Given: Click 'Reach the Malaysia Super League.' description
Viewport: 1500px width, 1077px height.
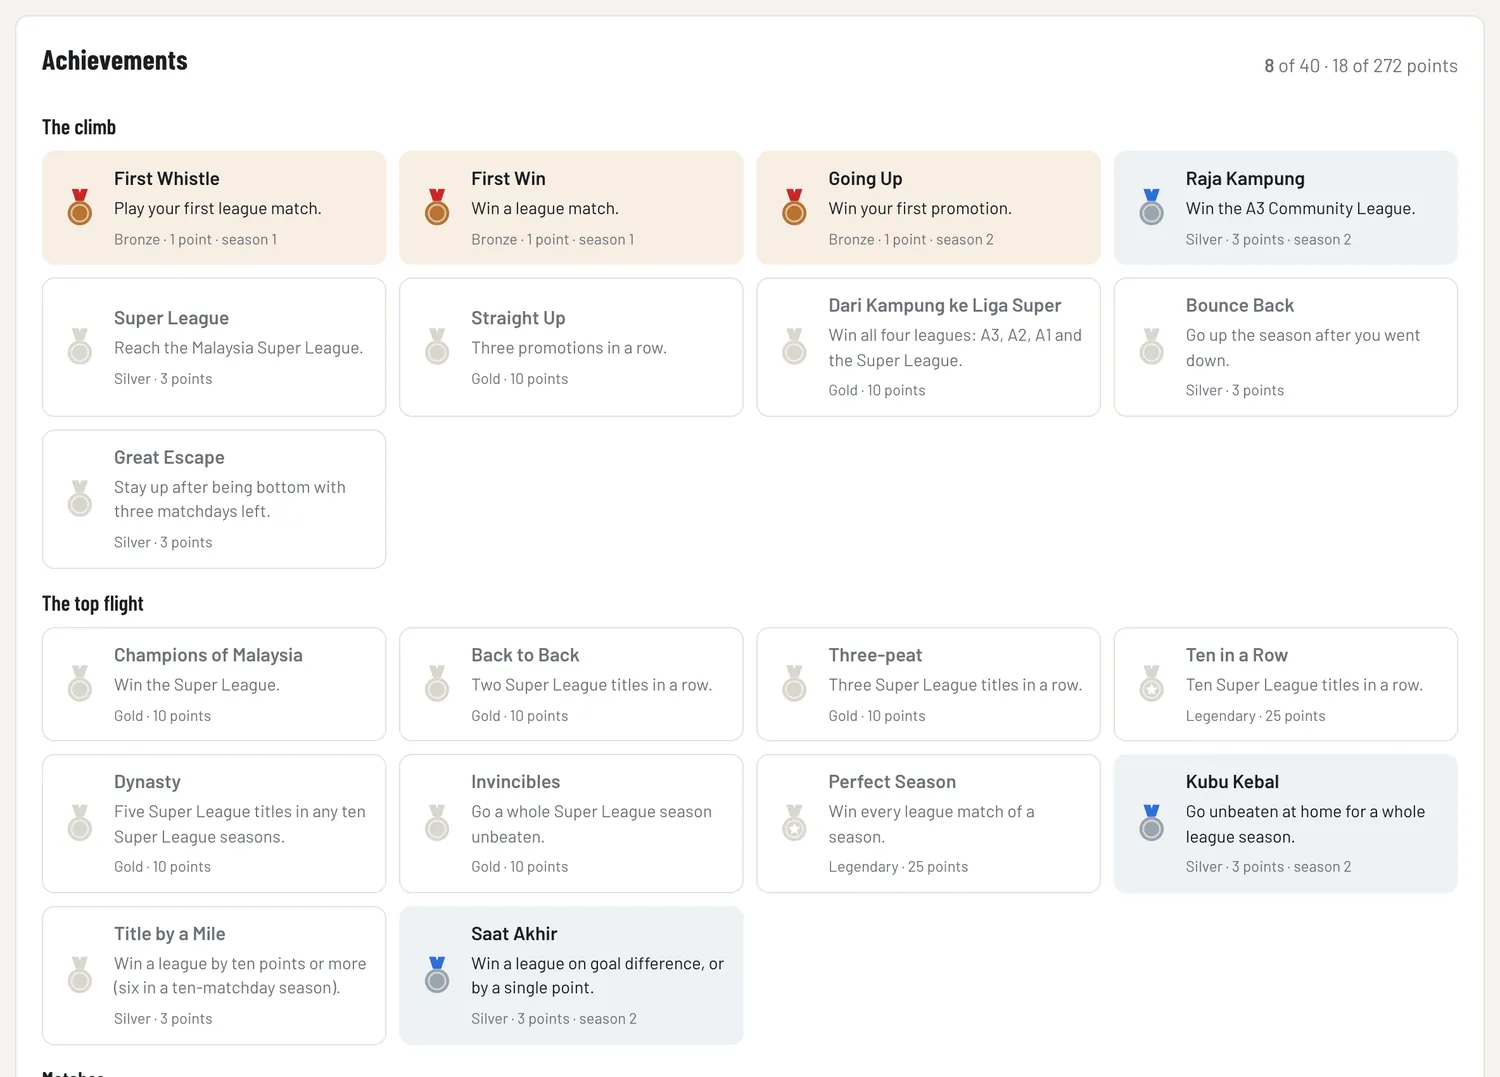Looking at the screenshot, I should pos(238,348).
